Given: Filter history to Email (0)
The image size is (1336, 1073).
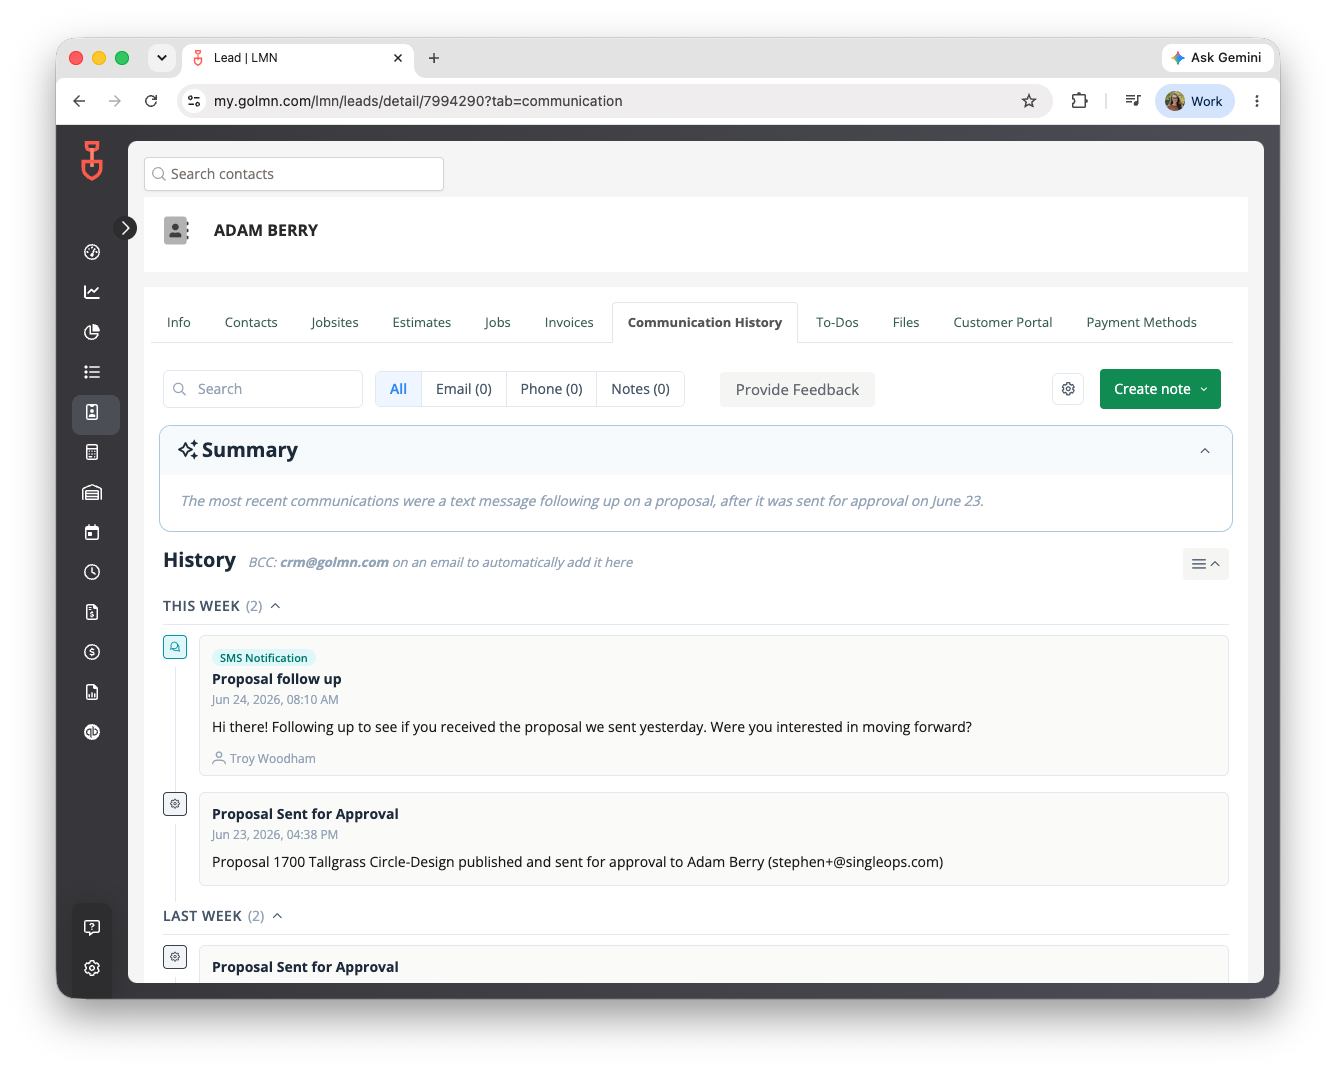Looking at the screenshot, I should tap(464, 389).
